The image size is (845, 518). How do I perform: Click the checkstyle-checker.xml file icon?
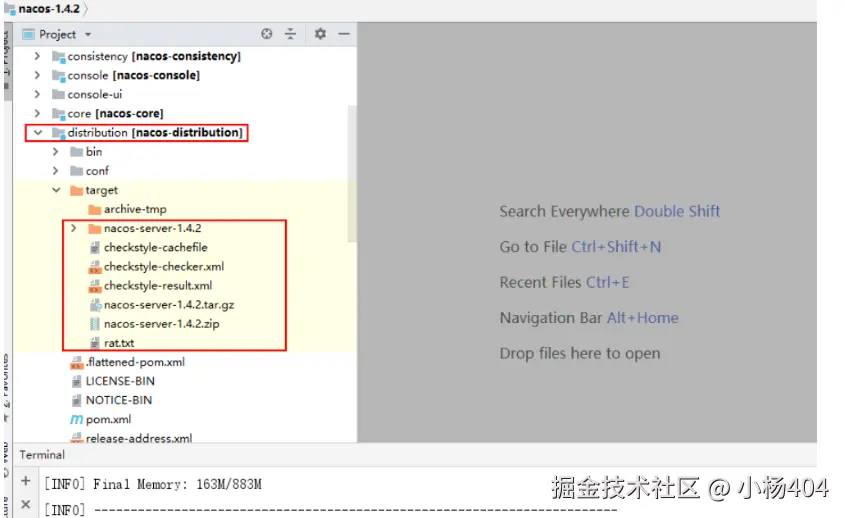(95, 267)
